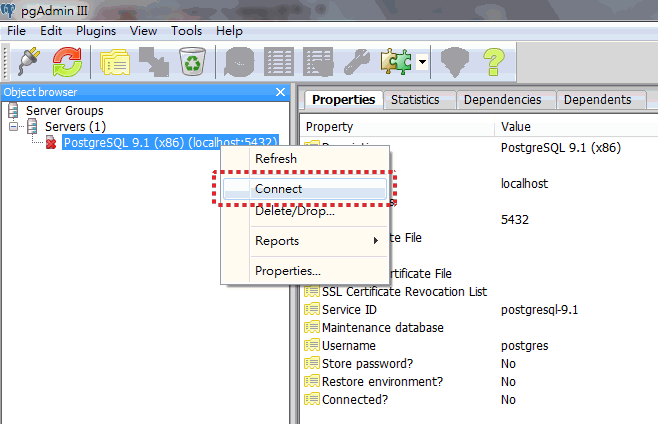Click No value for Connected? row
This screenshot has height=424, width=658.
508,400
